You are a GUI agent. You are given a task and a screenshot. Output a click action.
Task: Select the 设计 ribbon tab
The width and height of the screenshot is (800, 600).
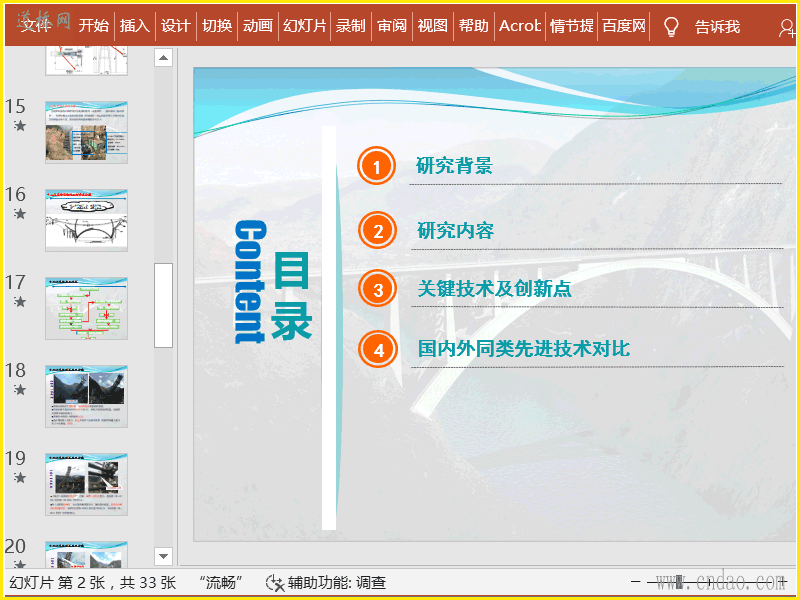click(x=176, y=26)
